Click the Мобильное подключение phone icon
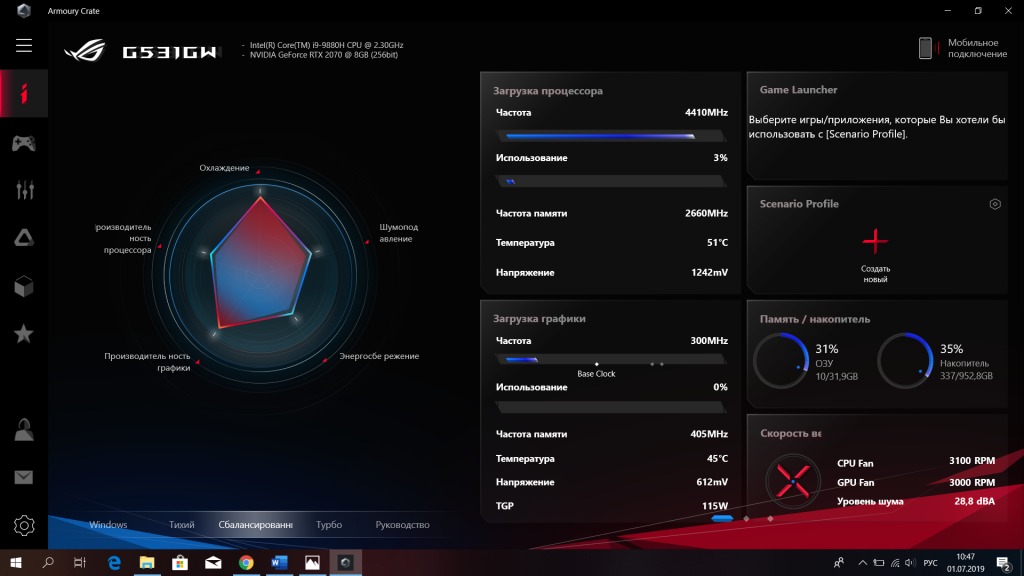 tap(925, 48)
